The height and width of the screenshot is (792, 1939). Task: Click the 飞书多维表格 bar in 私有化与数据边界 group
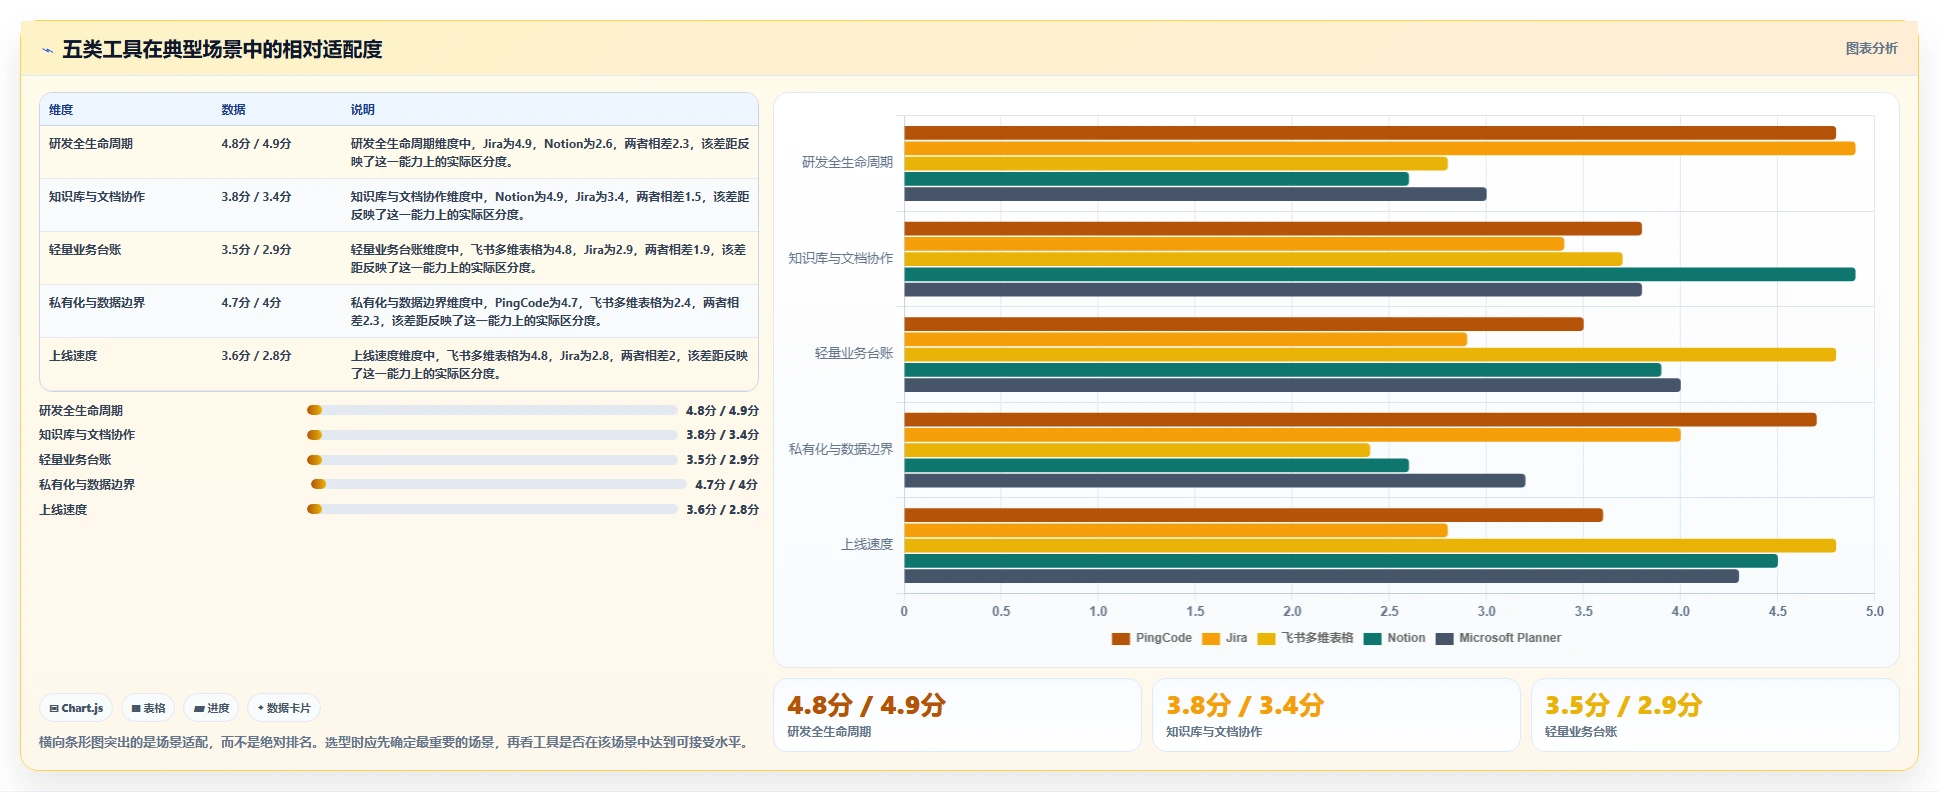tap(1137, 450)
